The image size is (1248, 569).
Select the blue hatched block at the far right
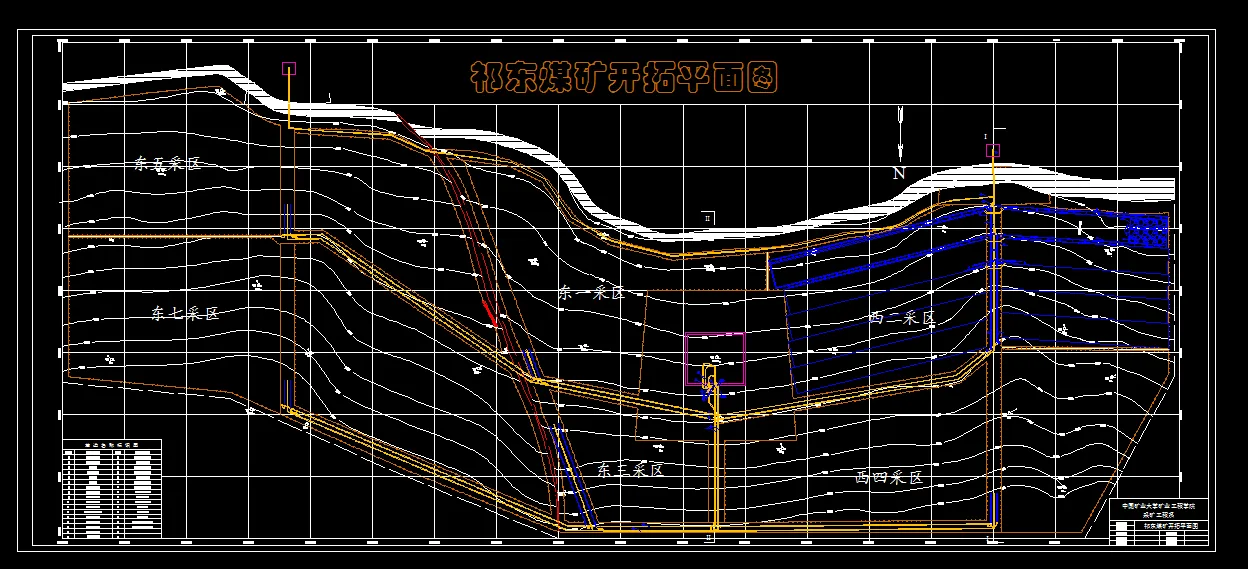1146,232
